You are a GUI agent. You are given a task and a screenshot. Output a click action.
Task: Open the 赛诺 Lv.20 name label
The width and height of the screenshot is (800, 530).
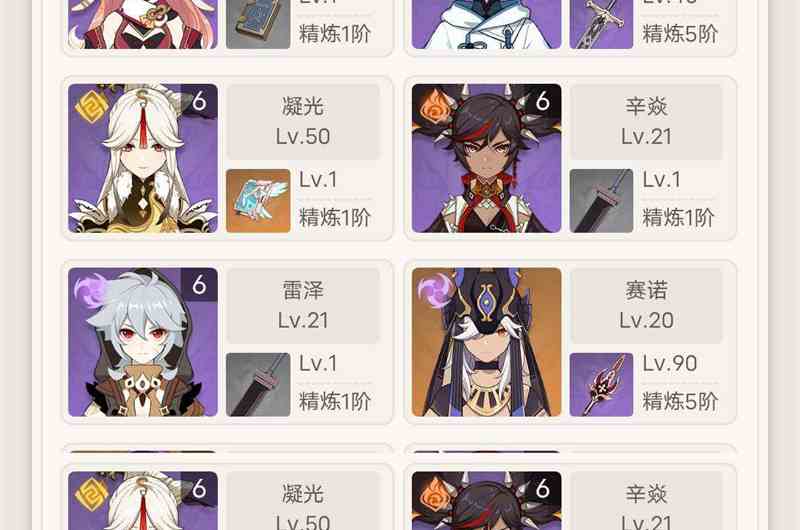[646, 306]
